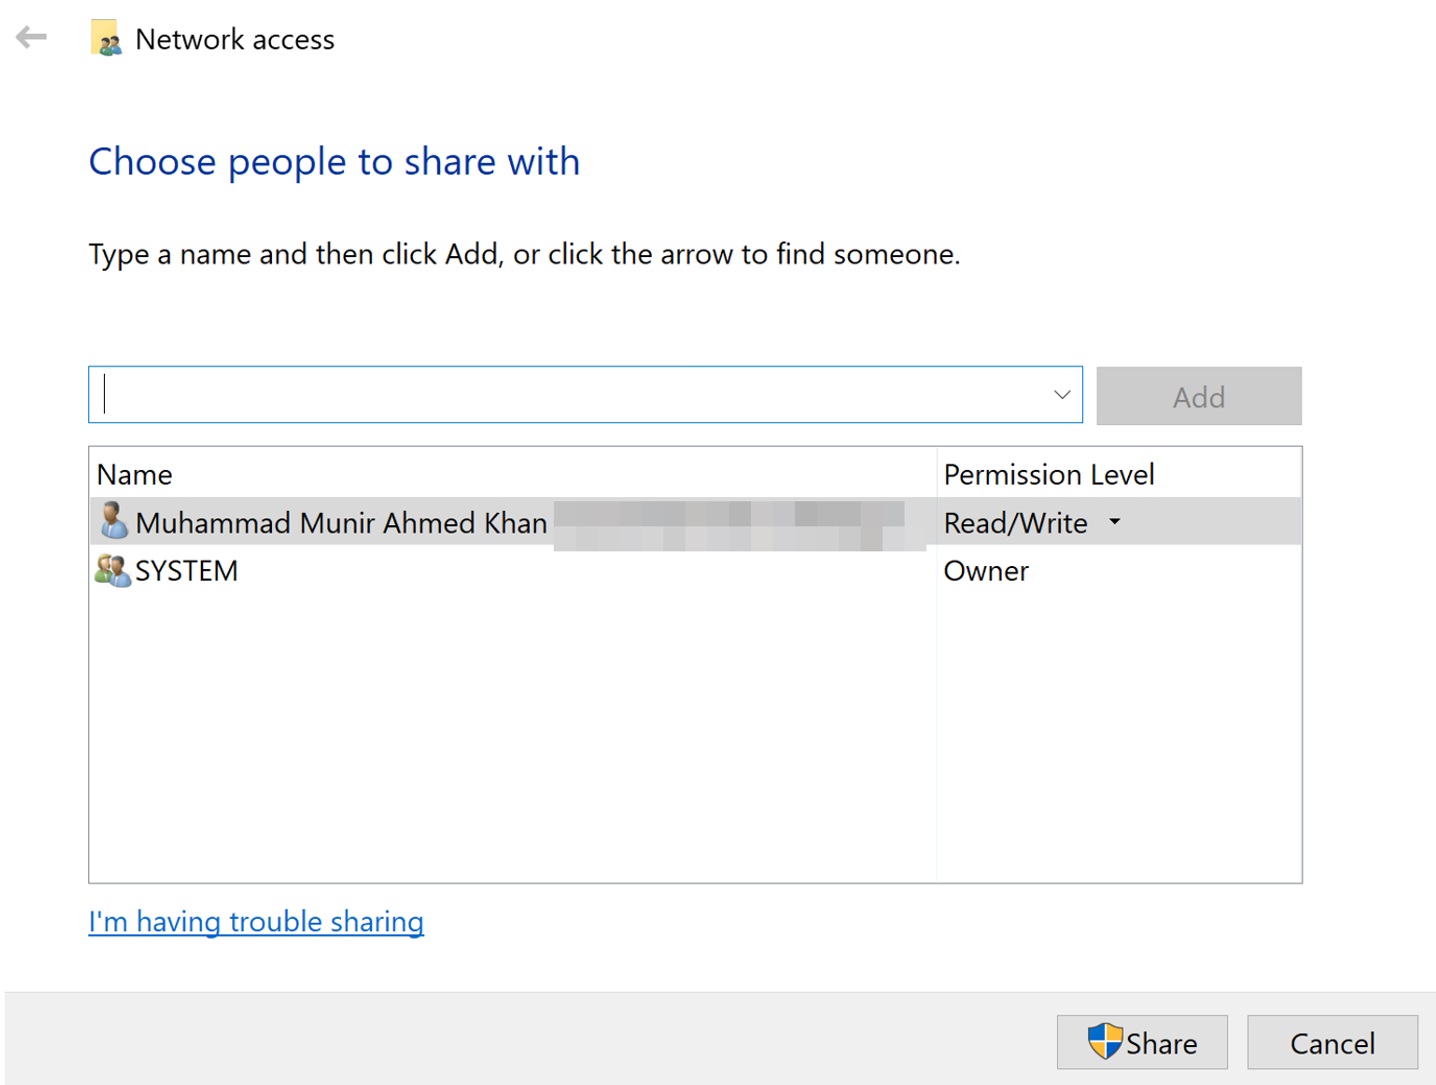Open the name combo box dropdown arrow
Viewport: 1436px width, 1085px height.
[1062, 395]
